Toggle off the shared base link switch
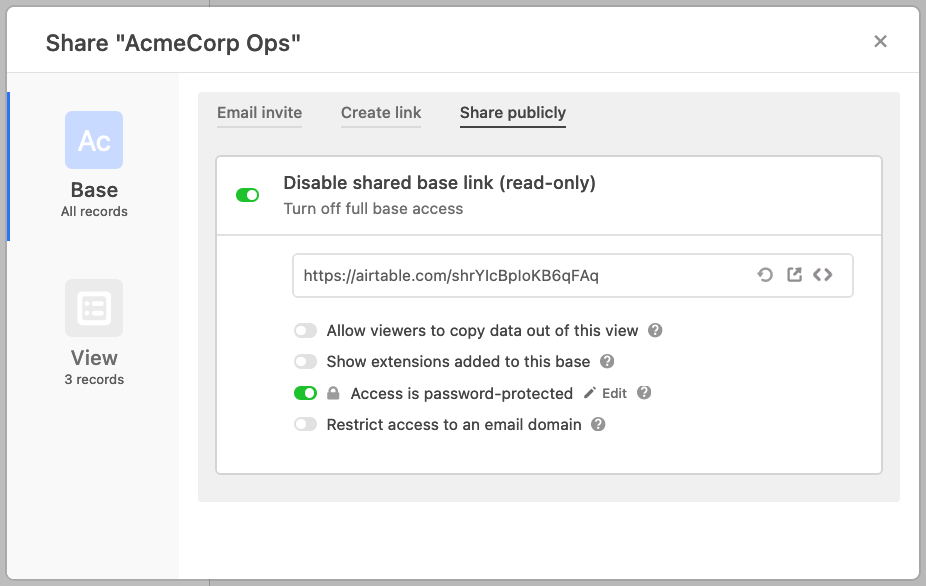Image resolution: width=926 pixels, height=586 pixels. (247, 195)
